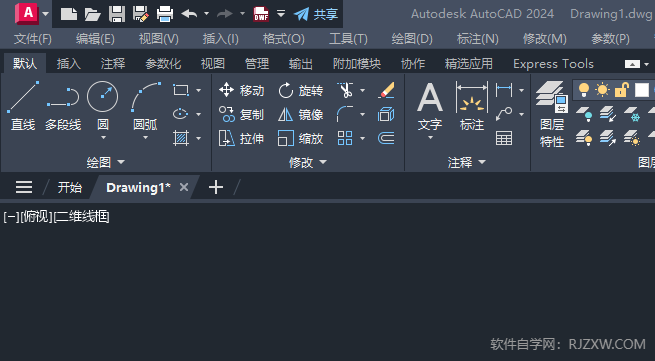
Task: Toggle layer lock padlock icon
Action: click(x=622, y=90)
